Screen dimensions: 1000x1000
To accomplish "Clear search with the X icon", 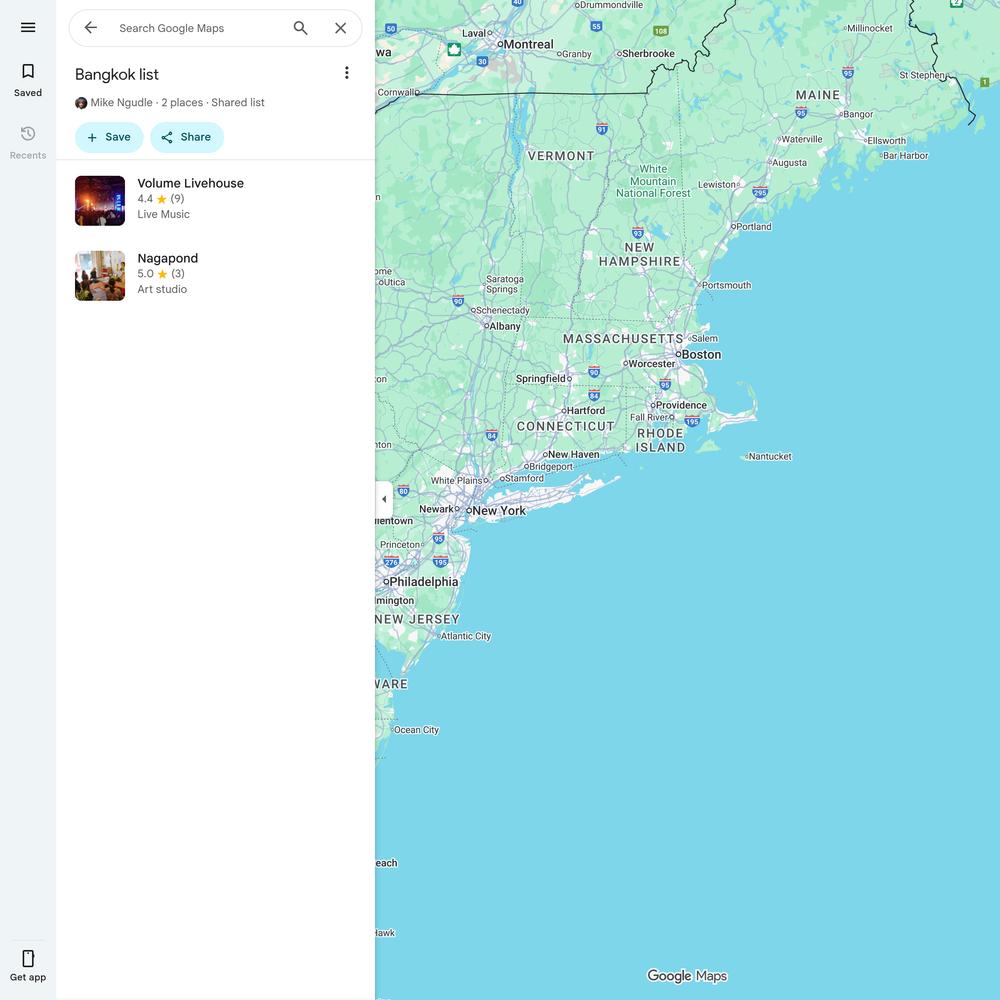I will pos(340,28).
